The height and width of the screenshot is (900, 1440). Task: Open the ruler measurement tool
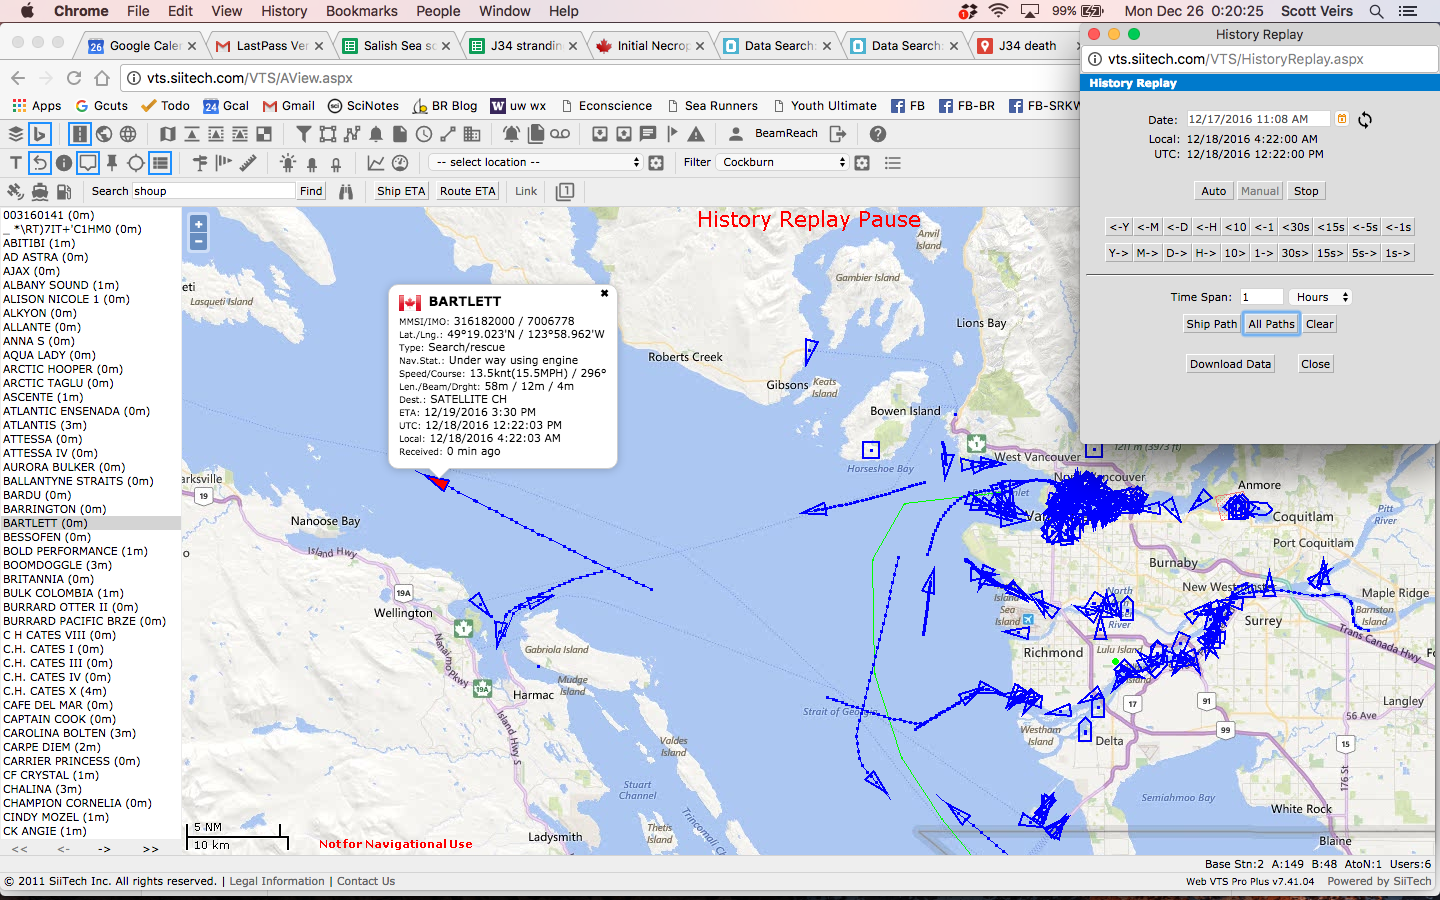pyautogui.click(x=249, y=162)
